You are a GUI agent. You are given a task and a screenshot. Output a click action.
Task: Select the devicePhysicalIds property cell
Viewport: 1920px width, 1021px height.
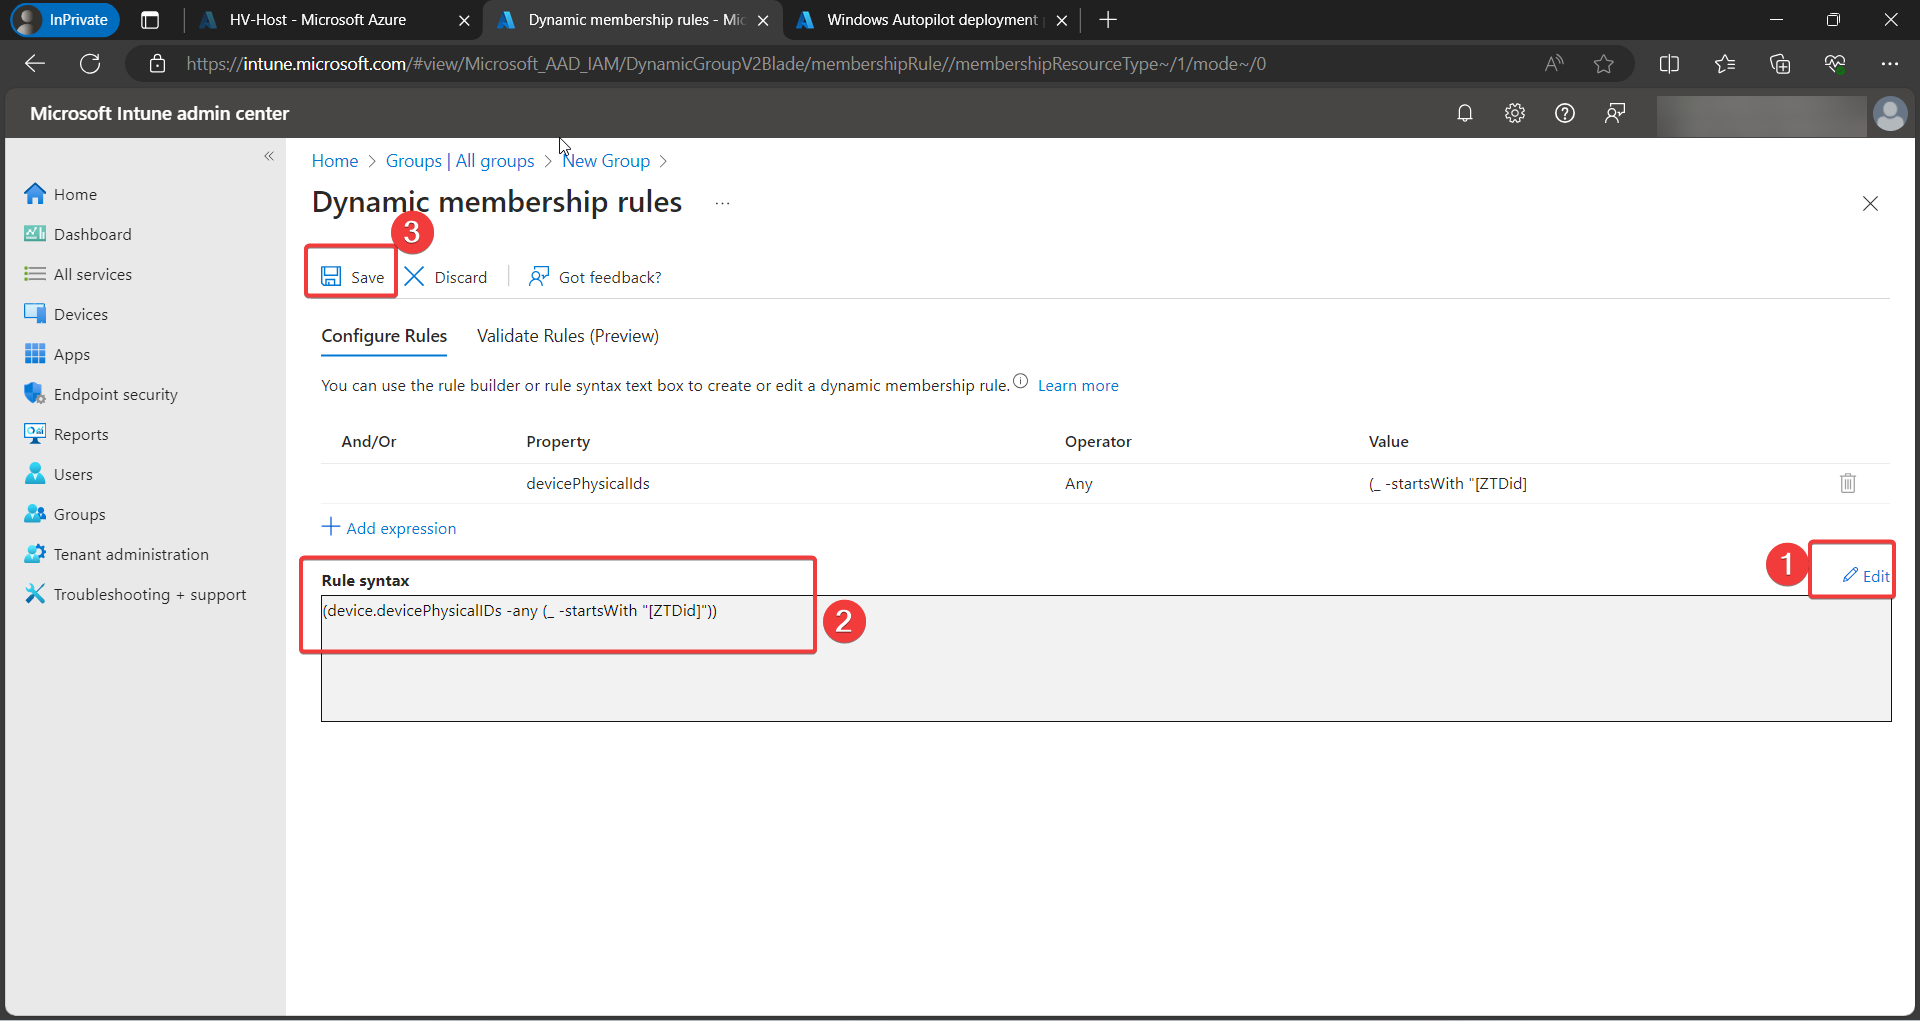(588, 484)
